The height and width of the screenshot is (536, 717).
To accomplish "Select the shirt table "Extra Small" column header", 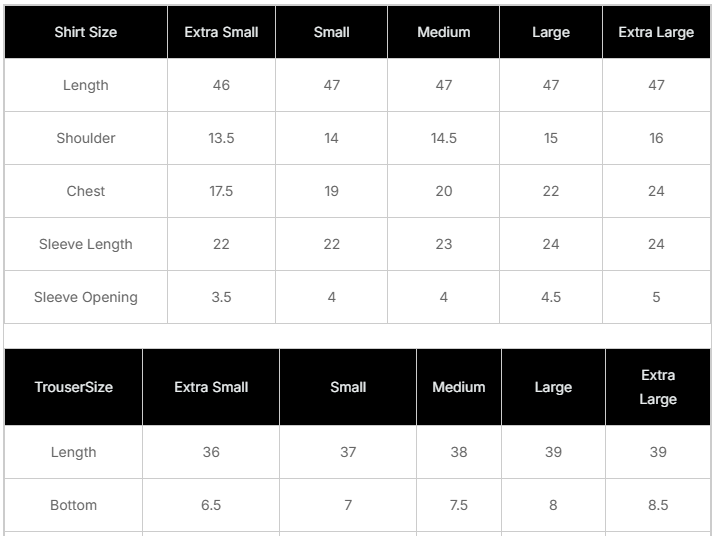I will point(221,32).
